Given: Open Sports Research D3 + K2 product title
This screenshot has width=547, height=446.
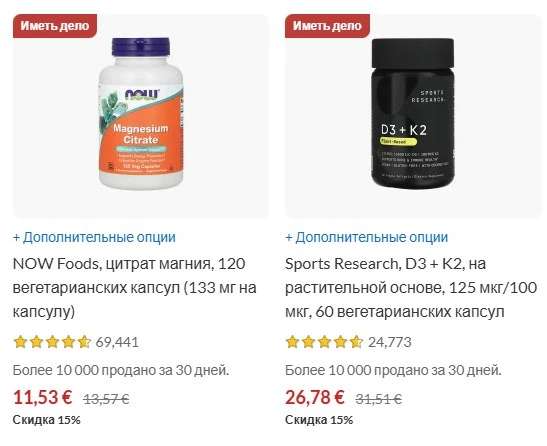Looking at the screenshot, I should point(411,288).
